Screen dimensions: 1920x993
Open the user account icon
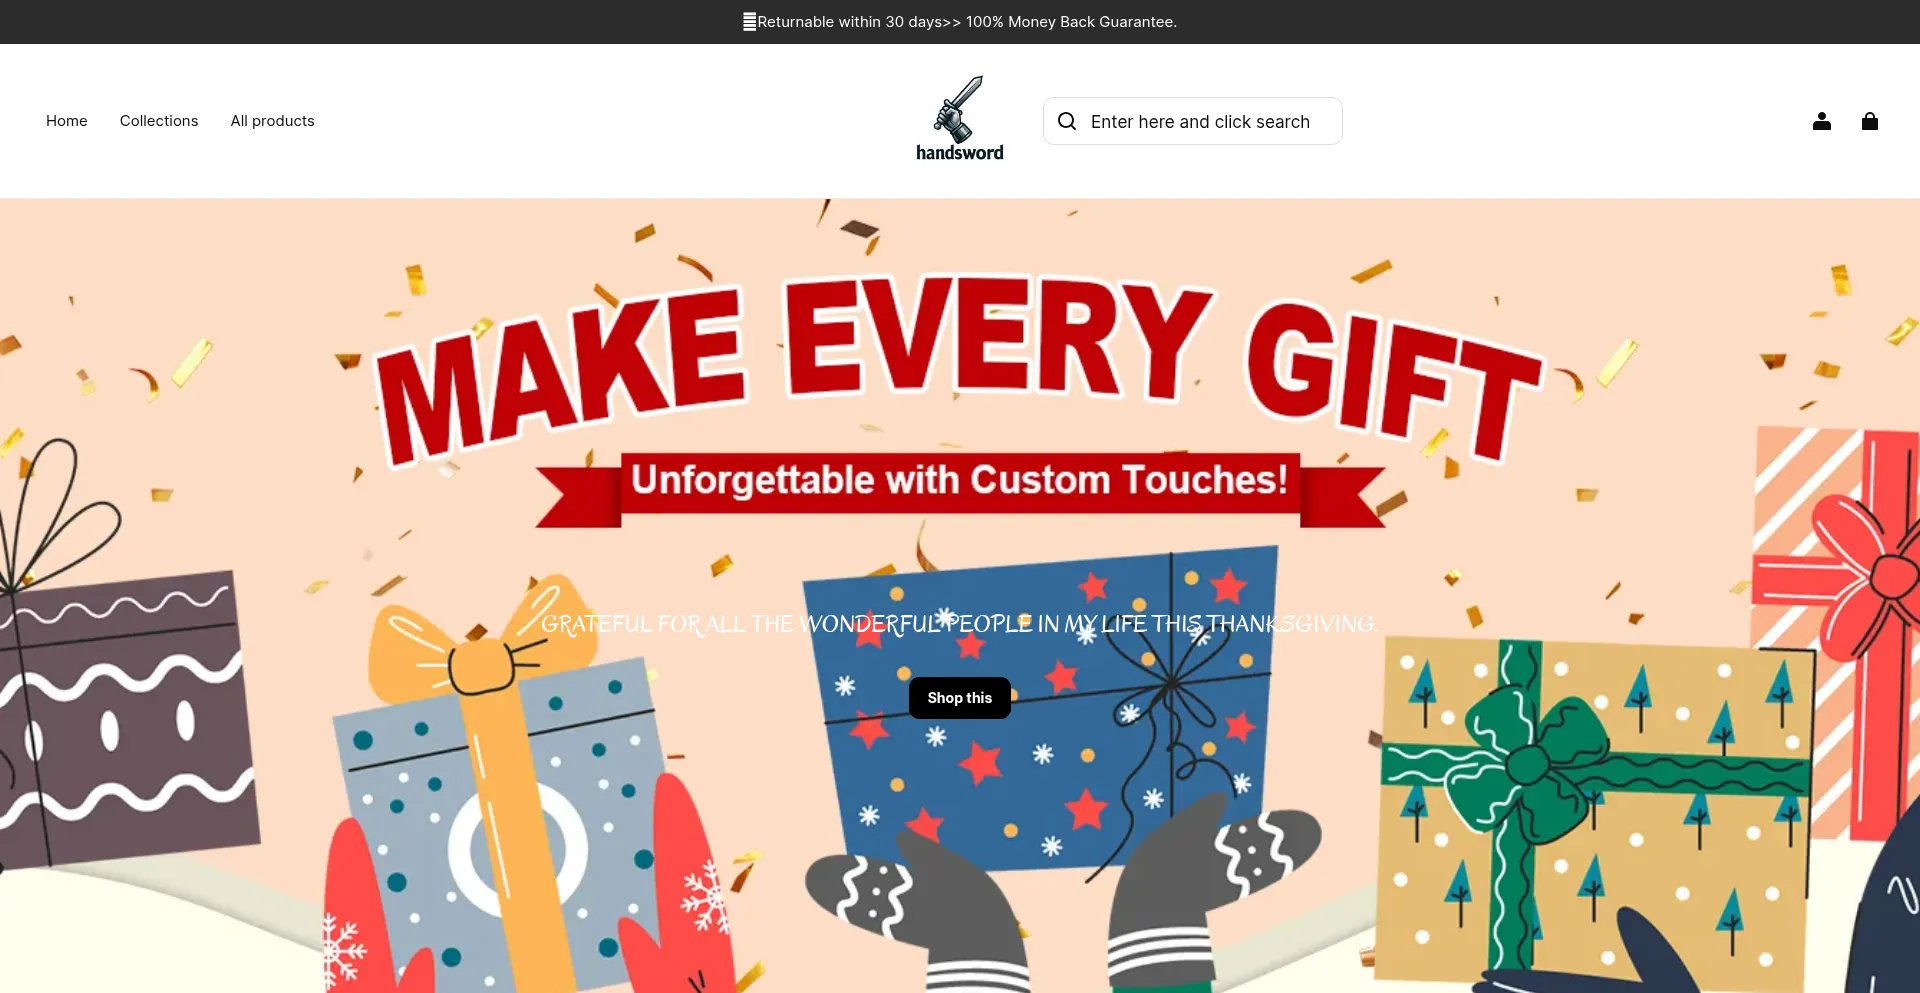[x=1822, y=121]
